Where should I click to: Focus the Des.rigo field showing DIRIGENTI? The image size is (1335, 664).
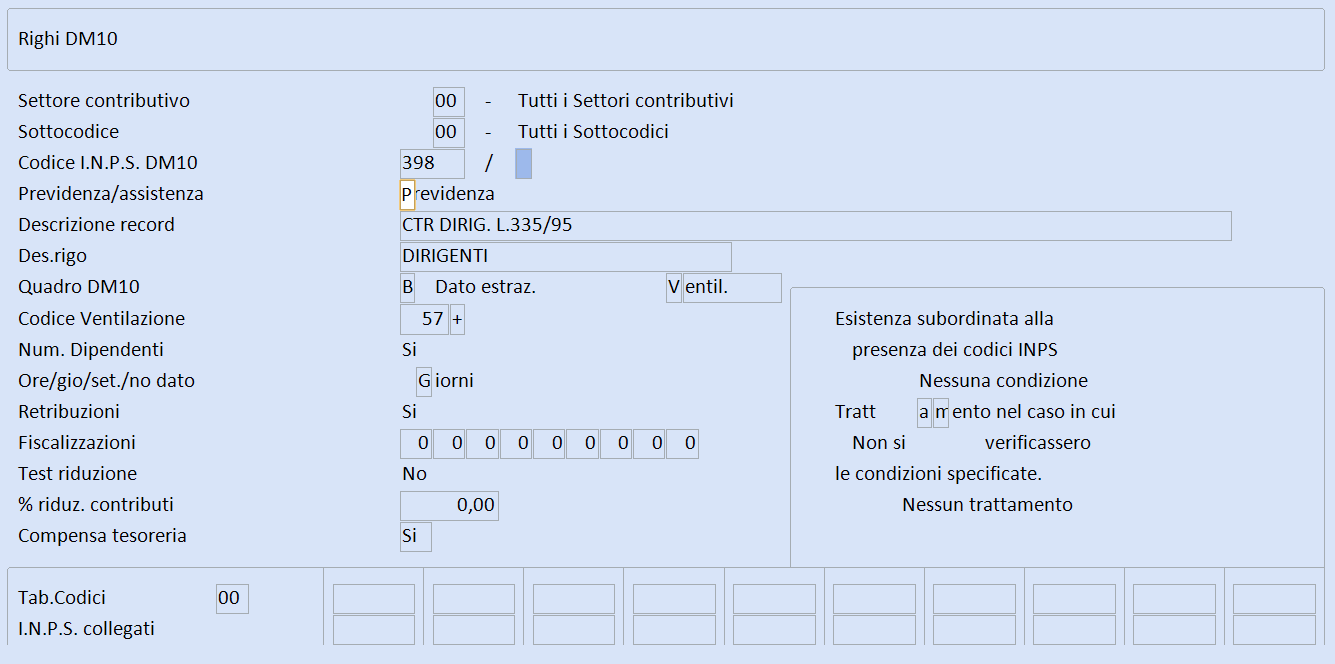565,256
